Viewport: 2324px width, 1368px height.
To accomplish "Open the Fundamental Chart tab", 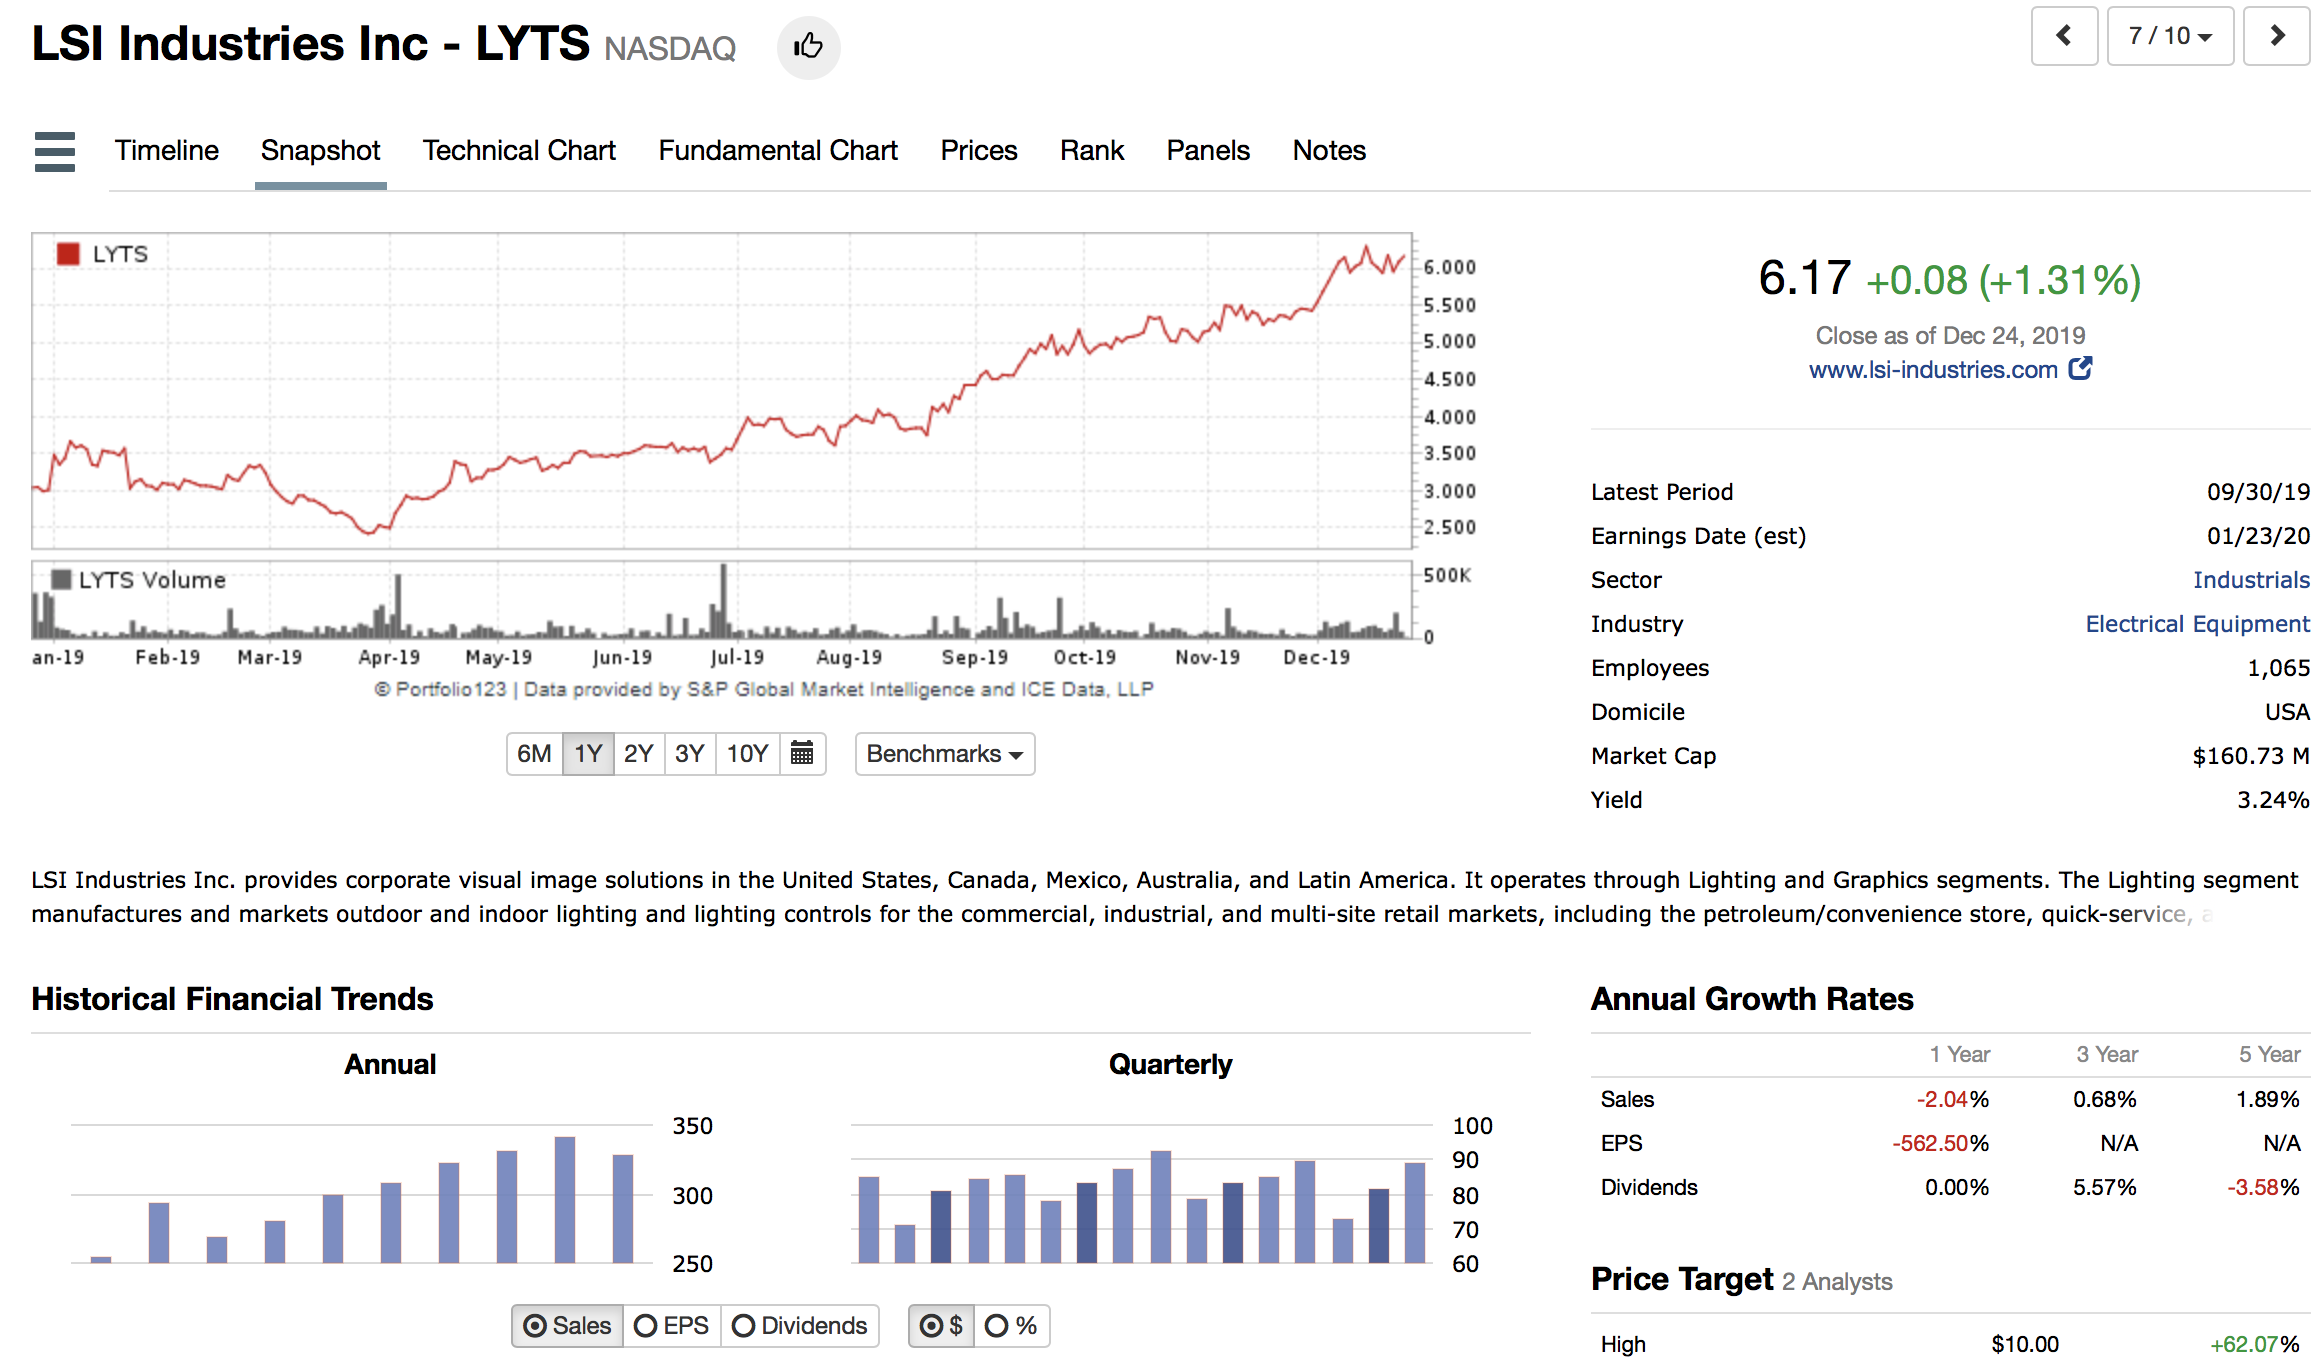I will click(777, 151).
